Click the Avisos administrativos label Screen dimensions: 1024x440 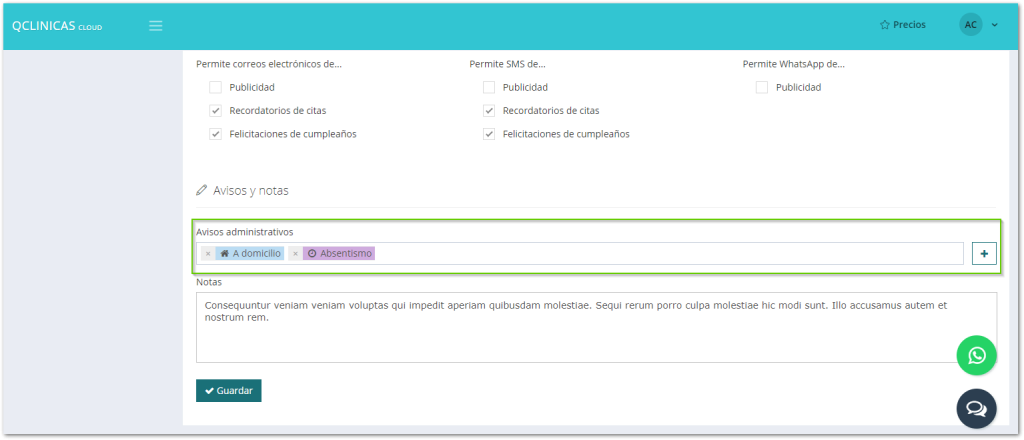pos(245,232)
